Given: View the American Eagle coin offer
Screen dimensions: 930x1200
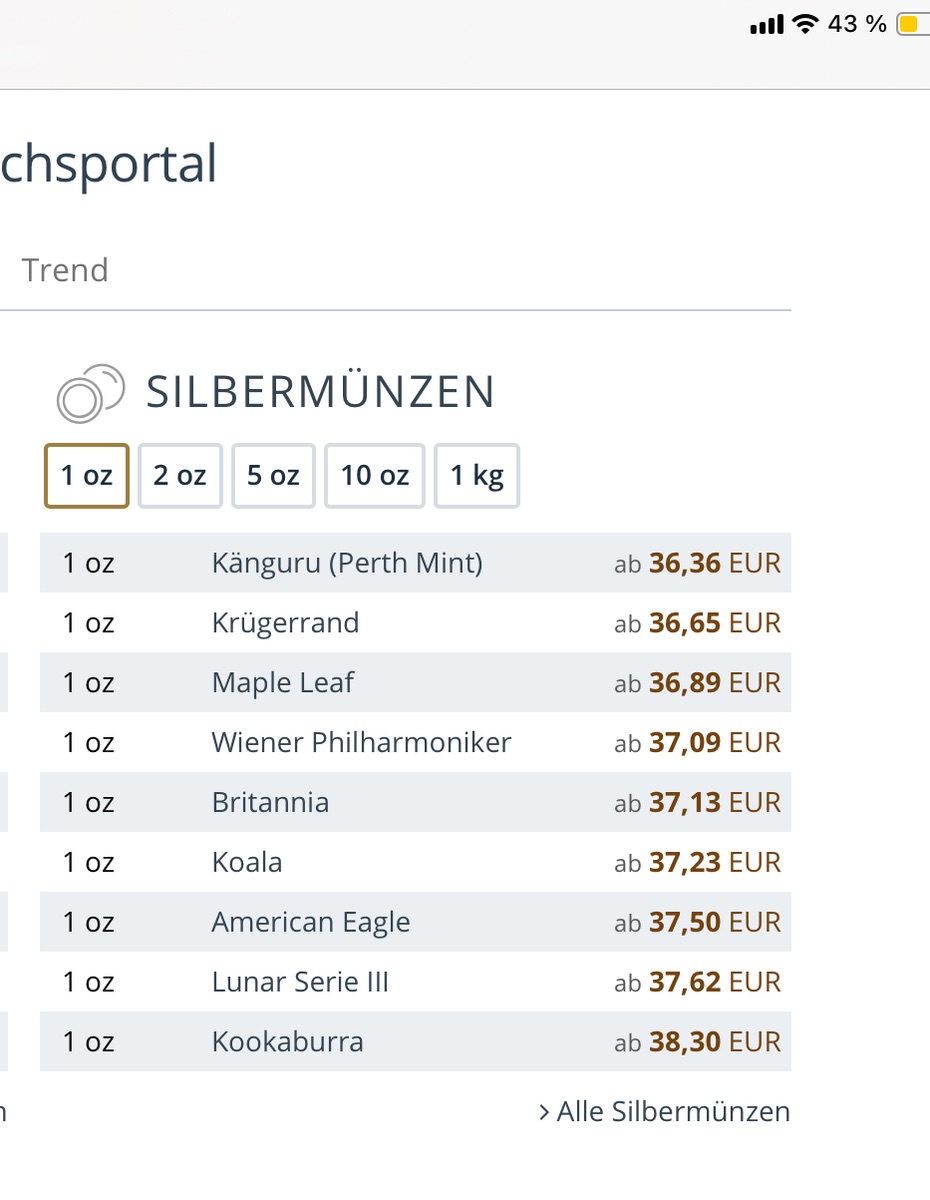Looking at the screenshot, I should coord(311,923).
